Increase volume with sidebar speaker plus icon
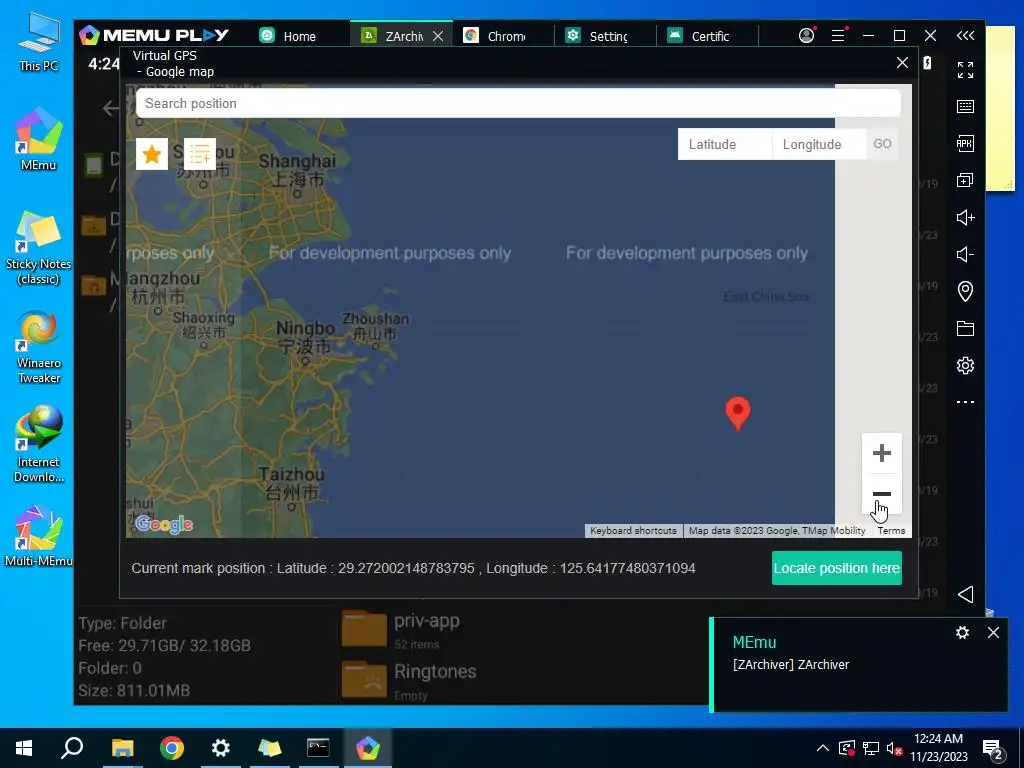 (x=965, y=217)
